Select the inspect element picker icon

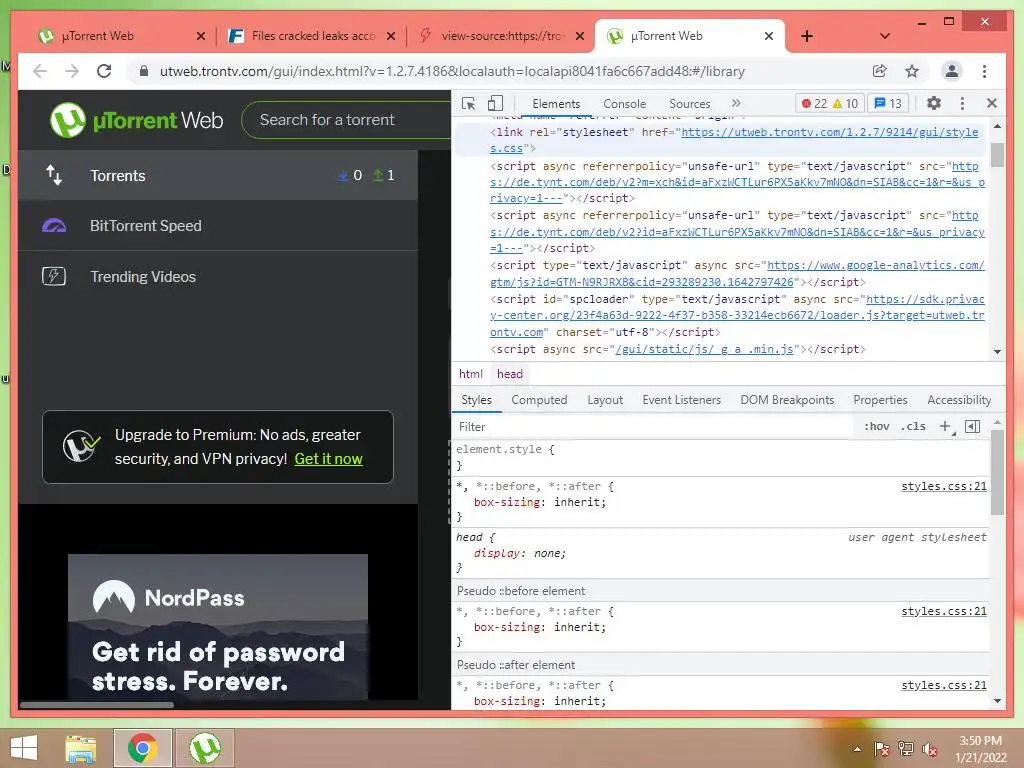click(468, 104)
